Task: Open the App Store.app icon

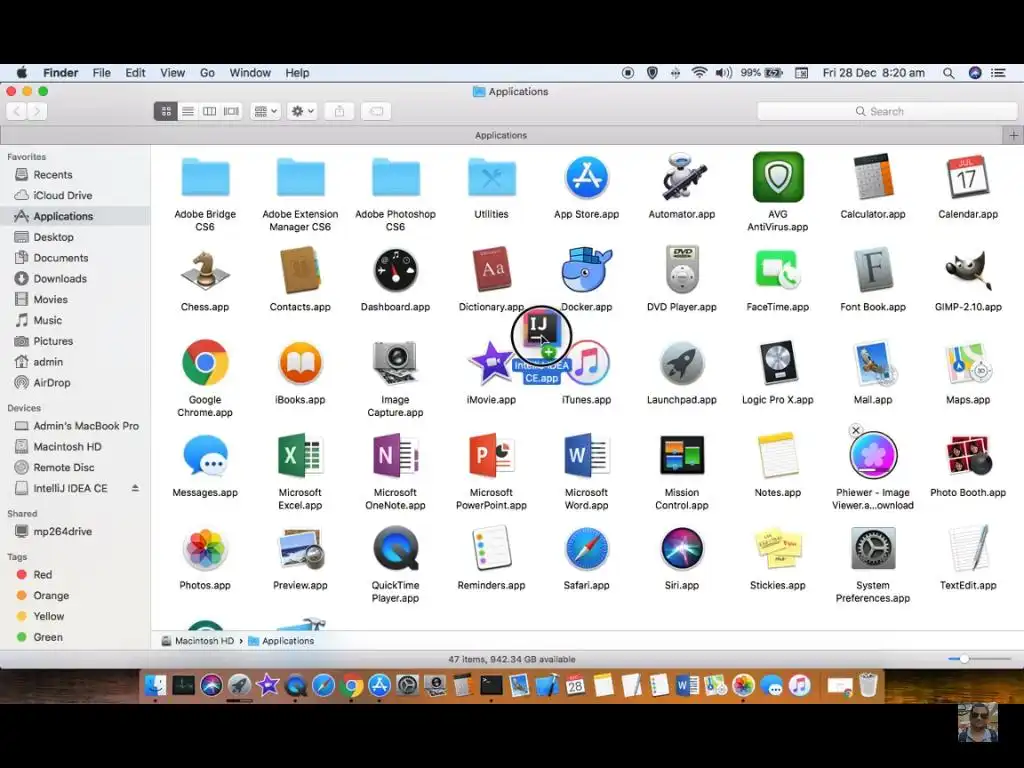Action: pyautogui.click(x=586, y=178)
